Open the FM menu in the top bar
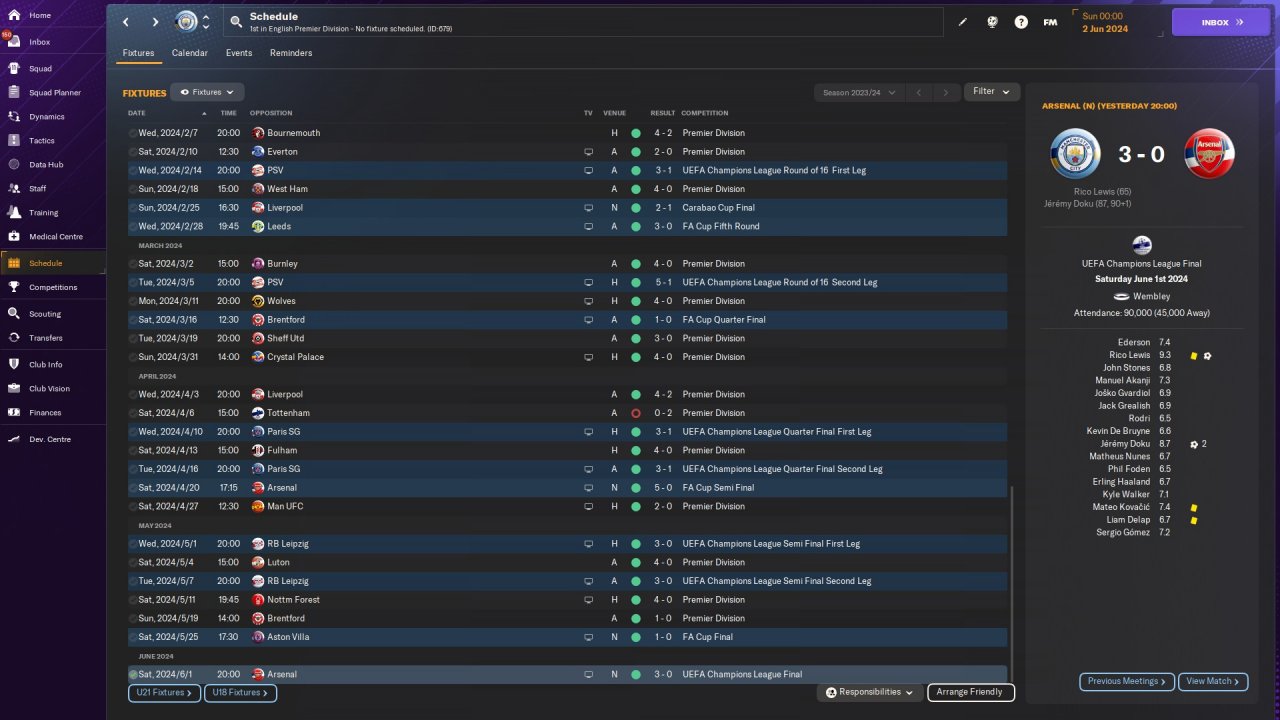The height and width of the screenshot is (720, 1280). (x=1050, y=22)
